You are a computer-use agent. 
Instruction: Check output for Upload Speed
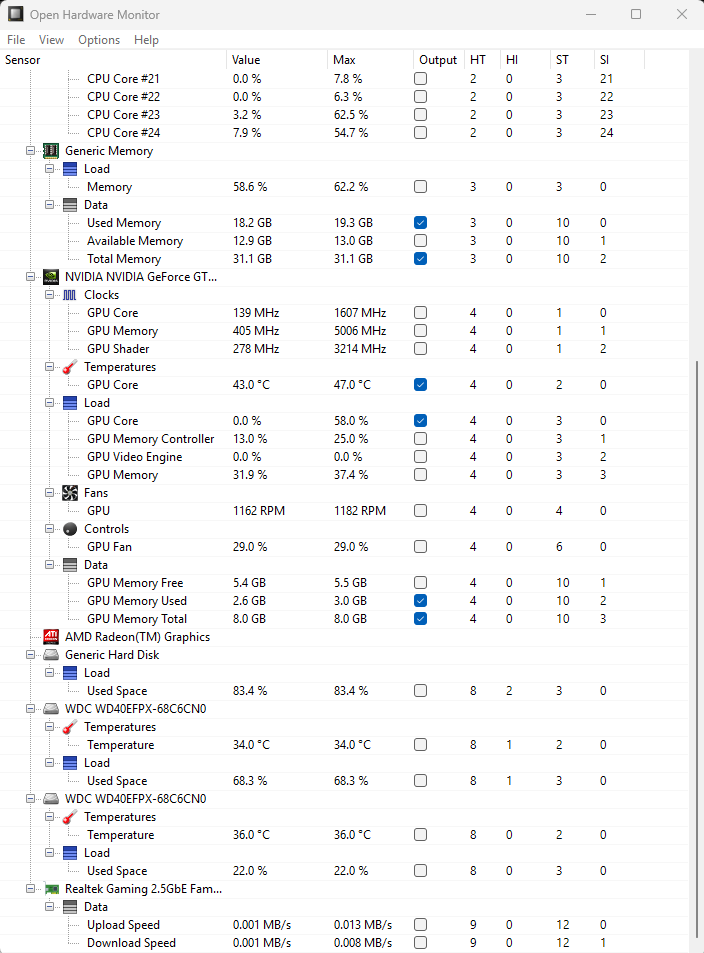pos(420,924)
